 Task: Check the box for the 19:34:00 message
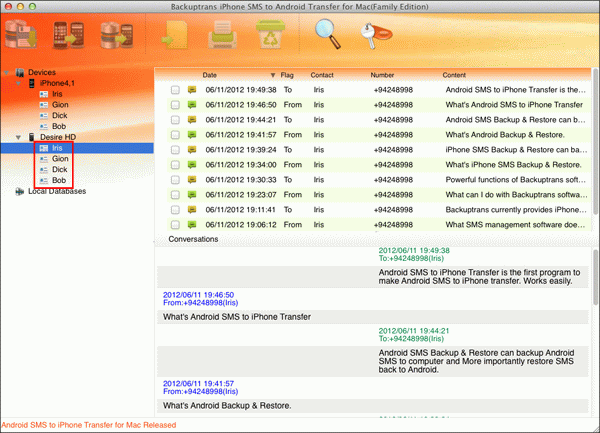pos(175,165)
